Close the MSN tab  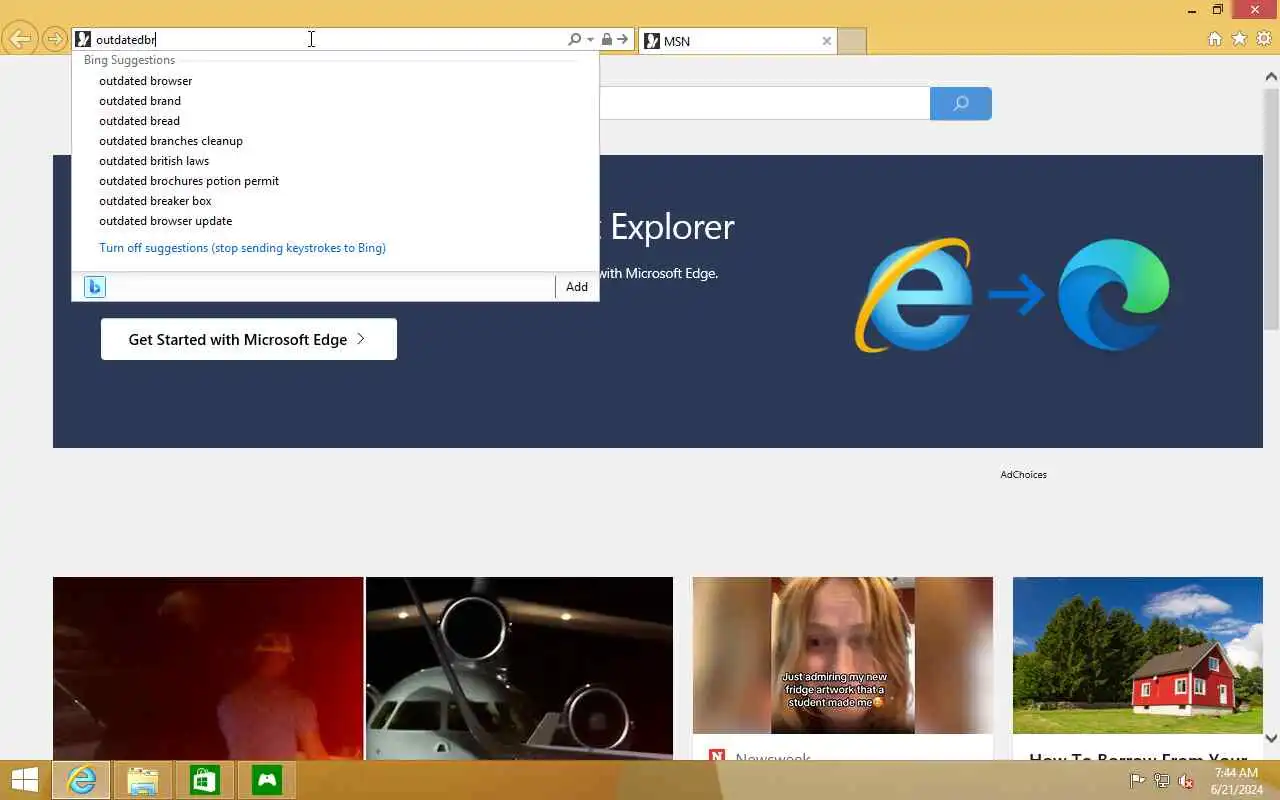pyautogui.click(x=826, y=41)
